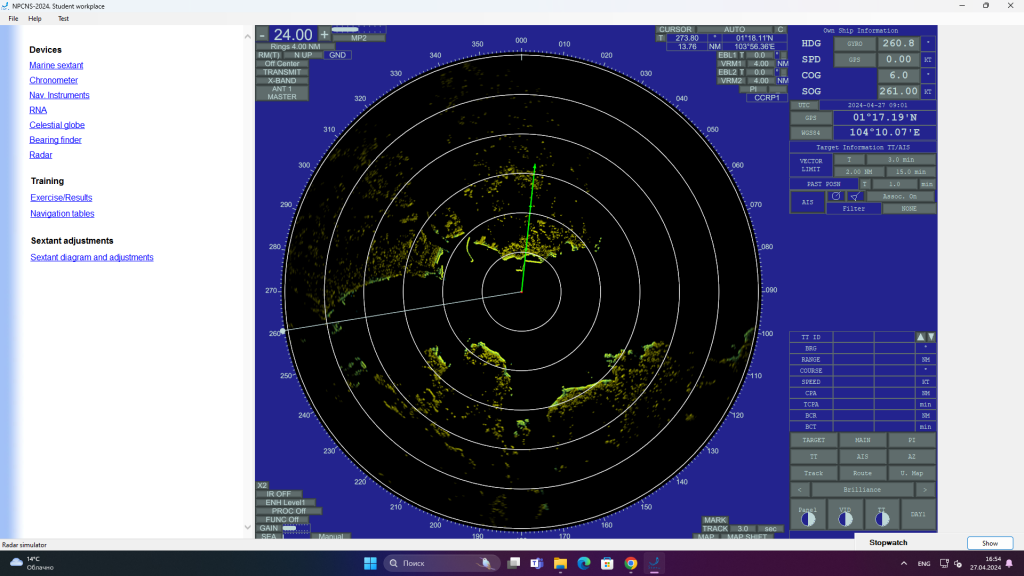Screen dimensions: 1024x576
Task: Change GND stabilization mode
Action: tap(338, 55)
